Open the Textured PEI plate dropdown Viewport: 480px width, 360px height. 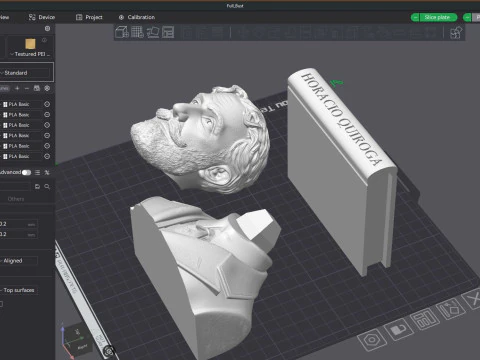(30, 54)
